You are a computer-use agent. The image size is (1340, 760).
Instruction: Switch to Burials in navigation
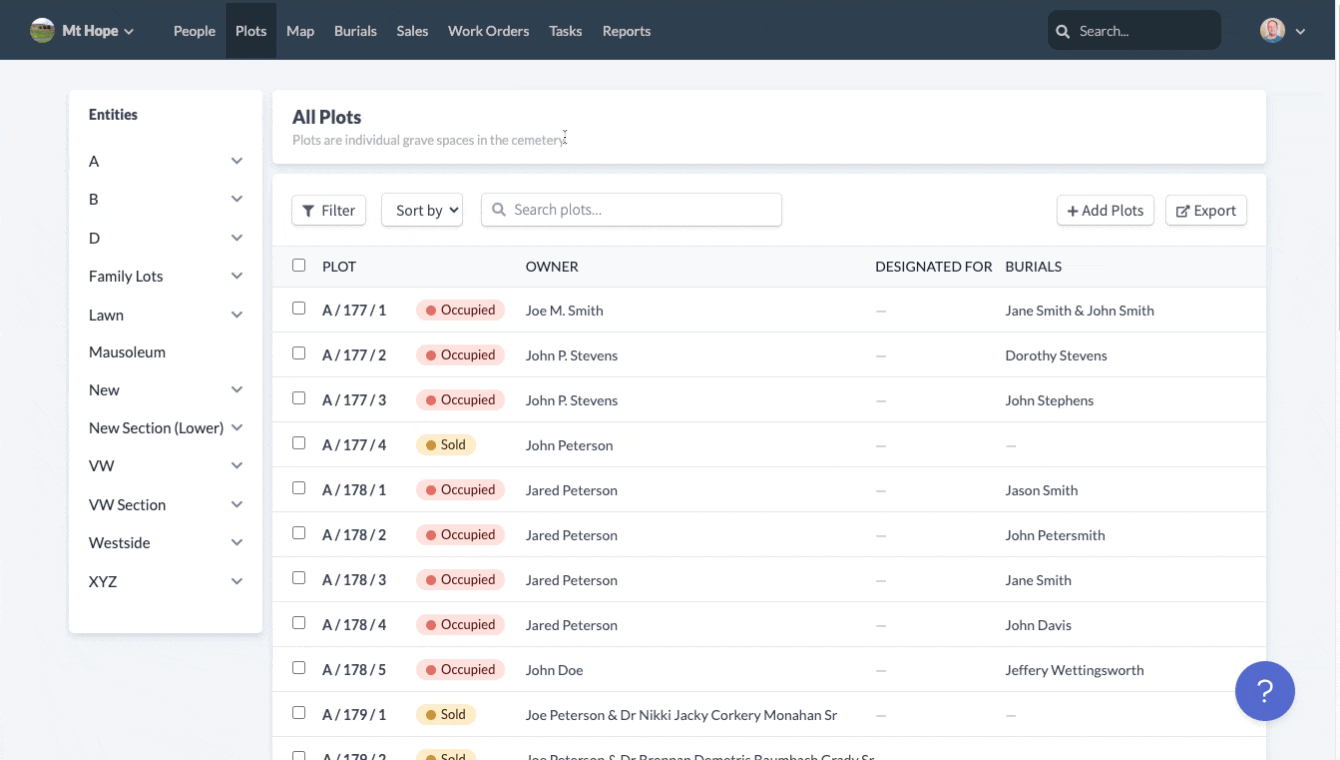click(x=355, y=31)
